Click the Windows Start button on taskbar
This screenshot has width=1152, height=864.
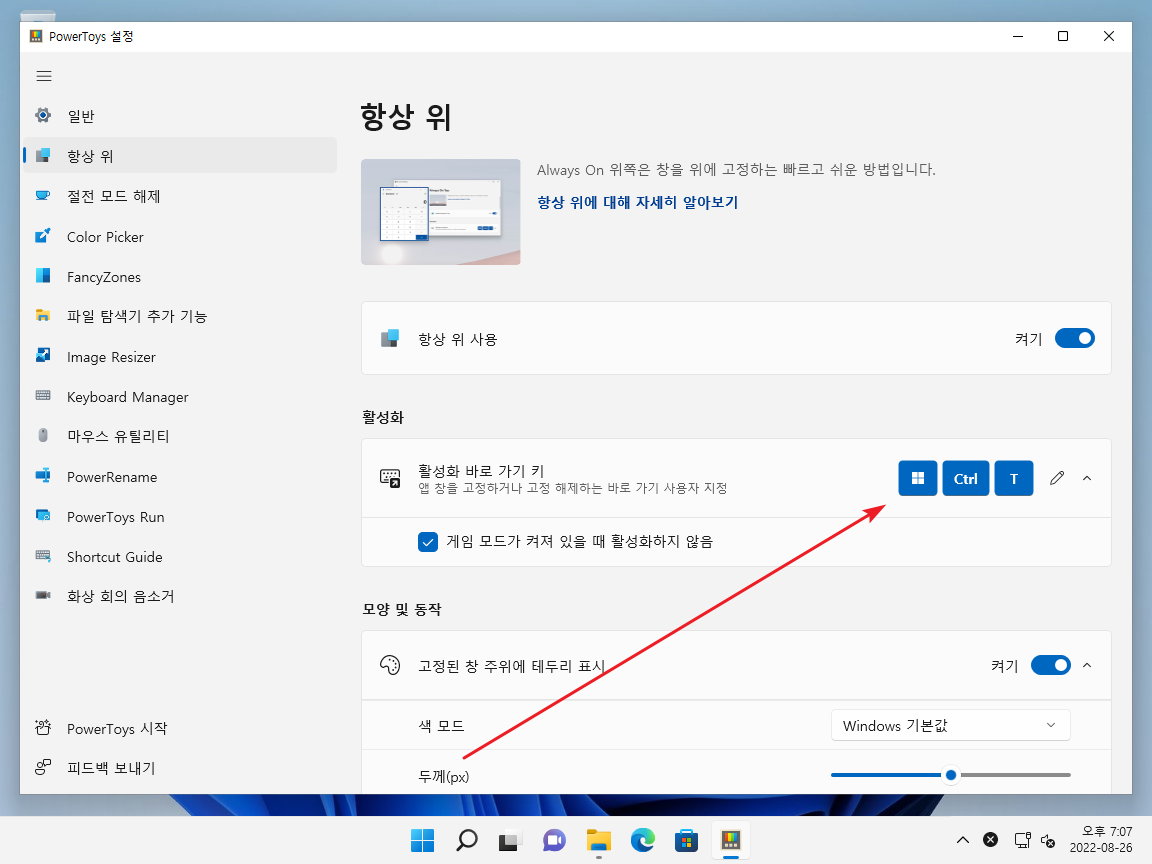422,840
